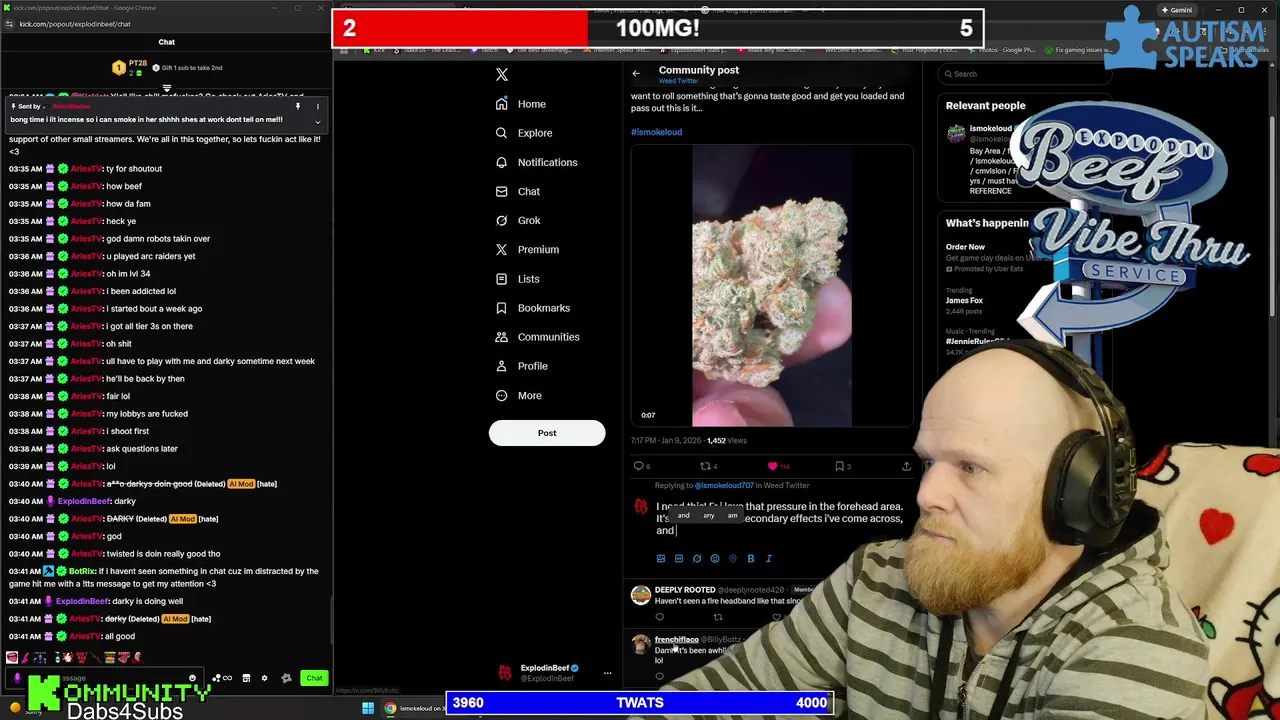Toggle bookmark icon on the post

[x=840, y=466]
